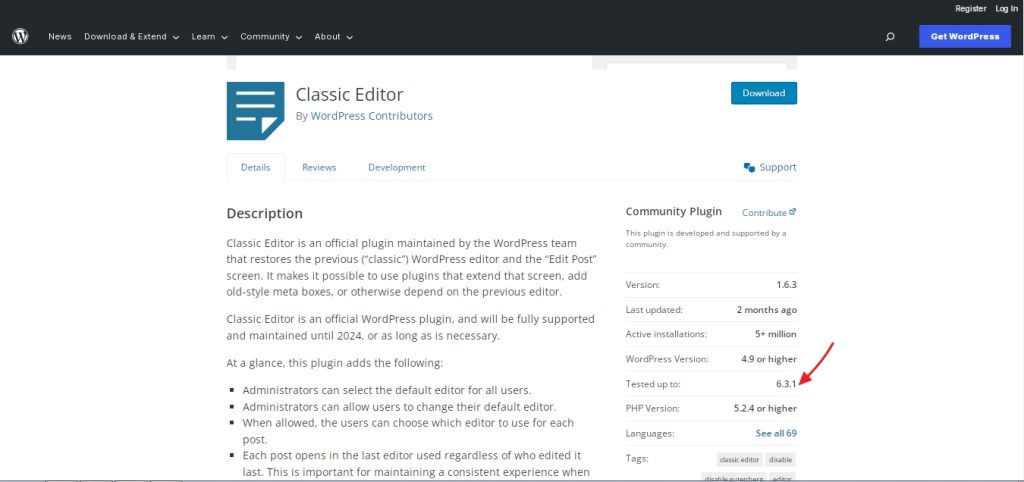This screenshot has height=482, width=1024.
Task: Switch to the Development tab
Action: (396, 167)
